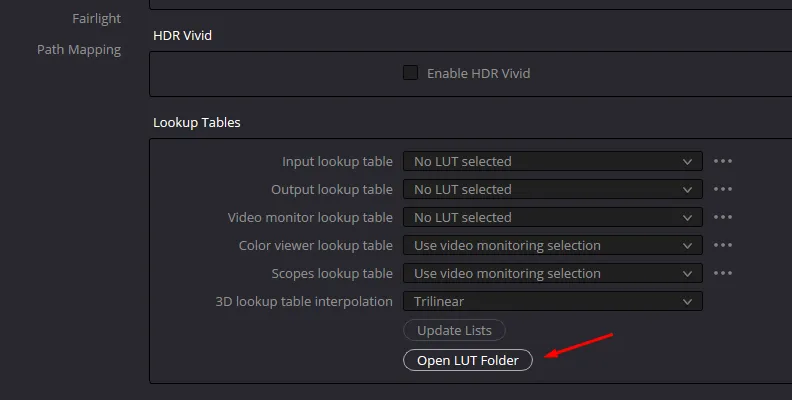This screenshot has height=400, width=792.
Task: Click ellipsis next to Video monitor lookup table
Action: click(x=723, y=217)
